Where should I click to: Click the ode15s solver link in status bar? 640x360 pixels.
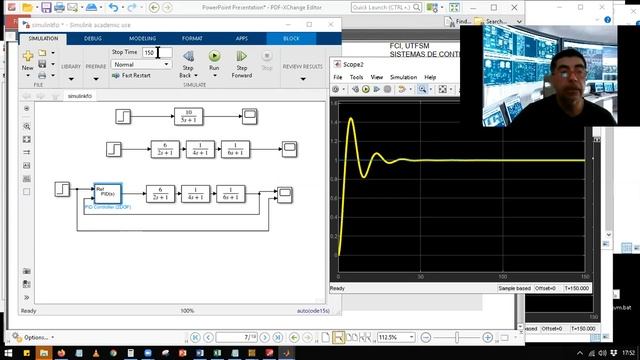pos(313,311)
